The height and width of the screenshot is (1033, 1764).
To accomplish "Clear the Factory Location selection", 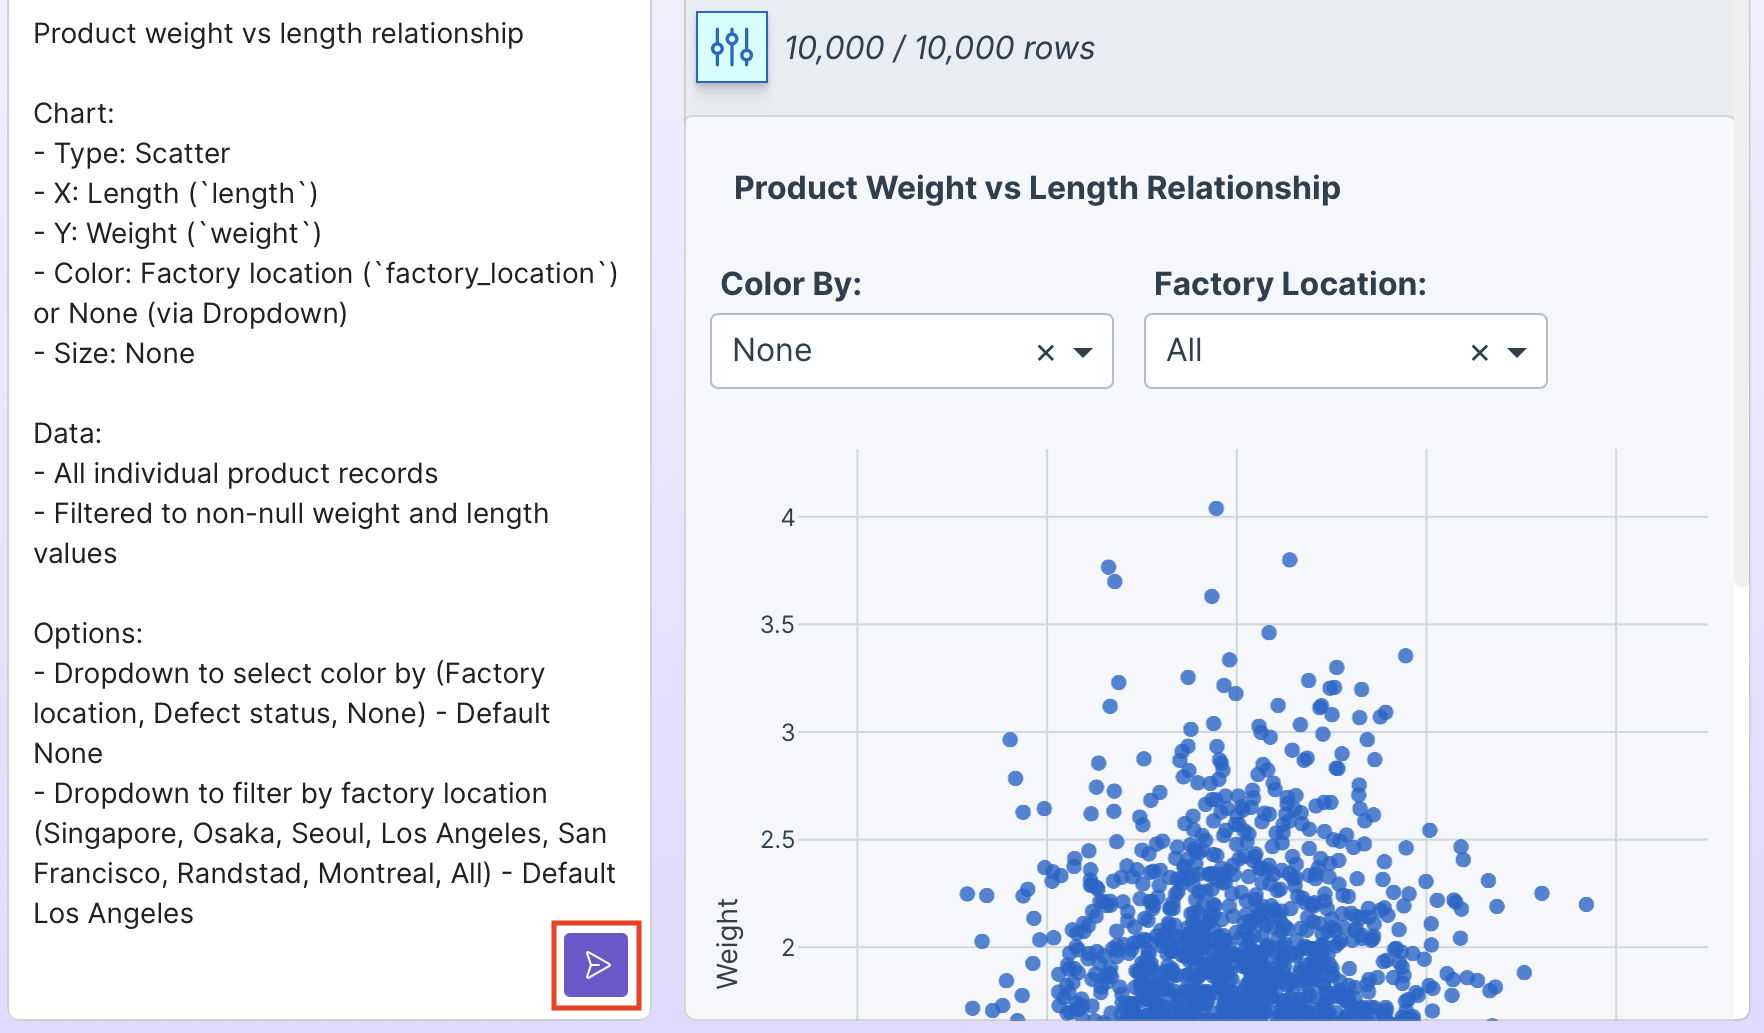I will [1480, 352].
